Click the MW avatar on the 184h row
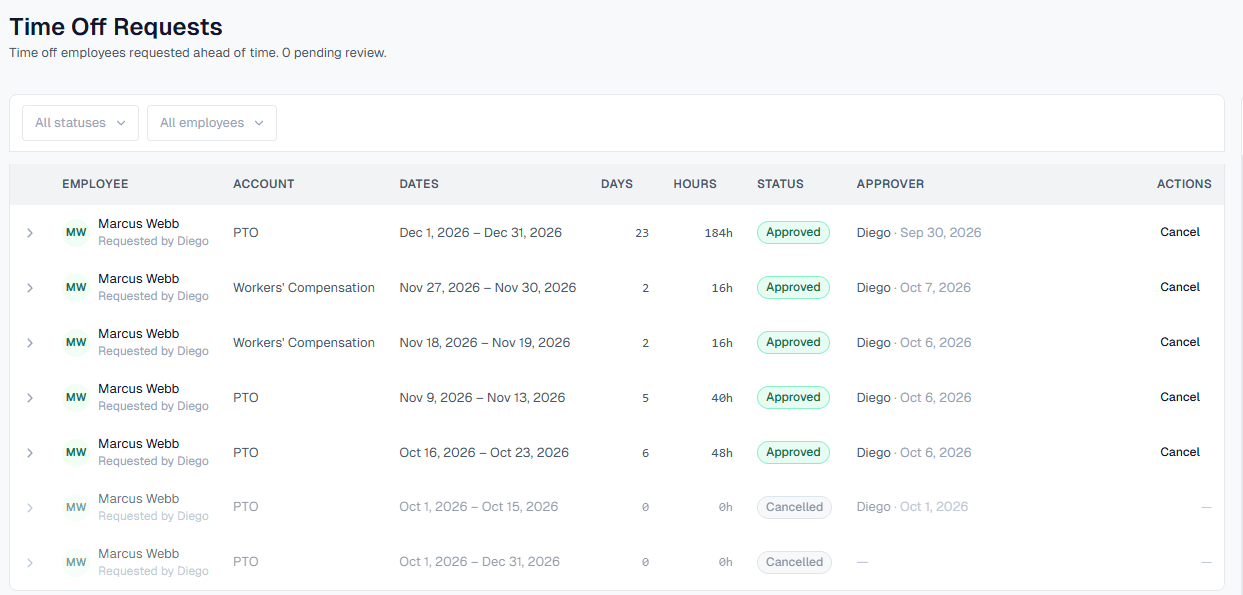This screenshot has height=595, width=1243. (76, 233)
